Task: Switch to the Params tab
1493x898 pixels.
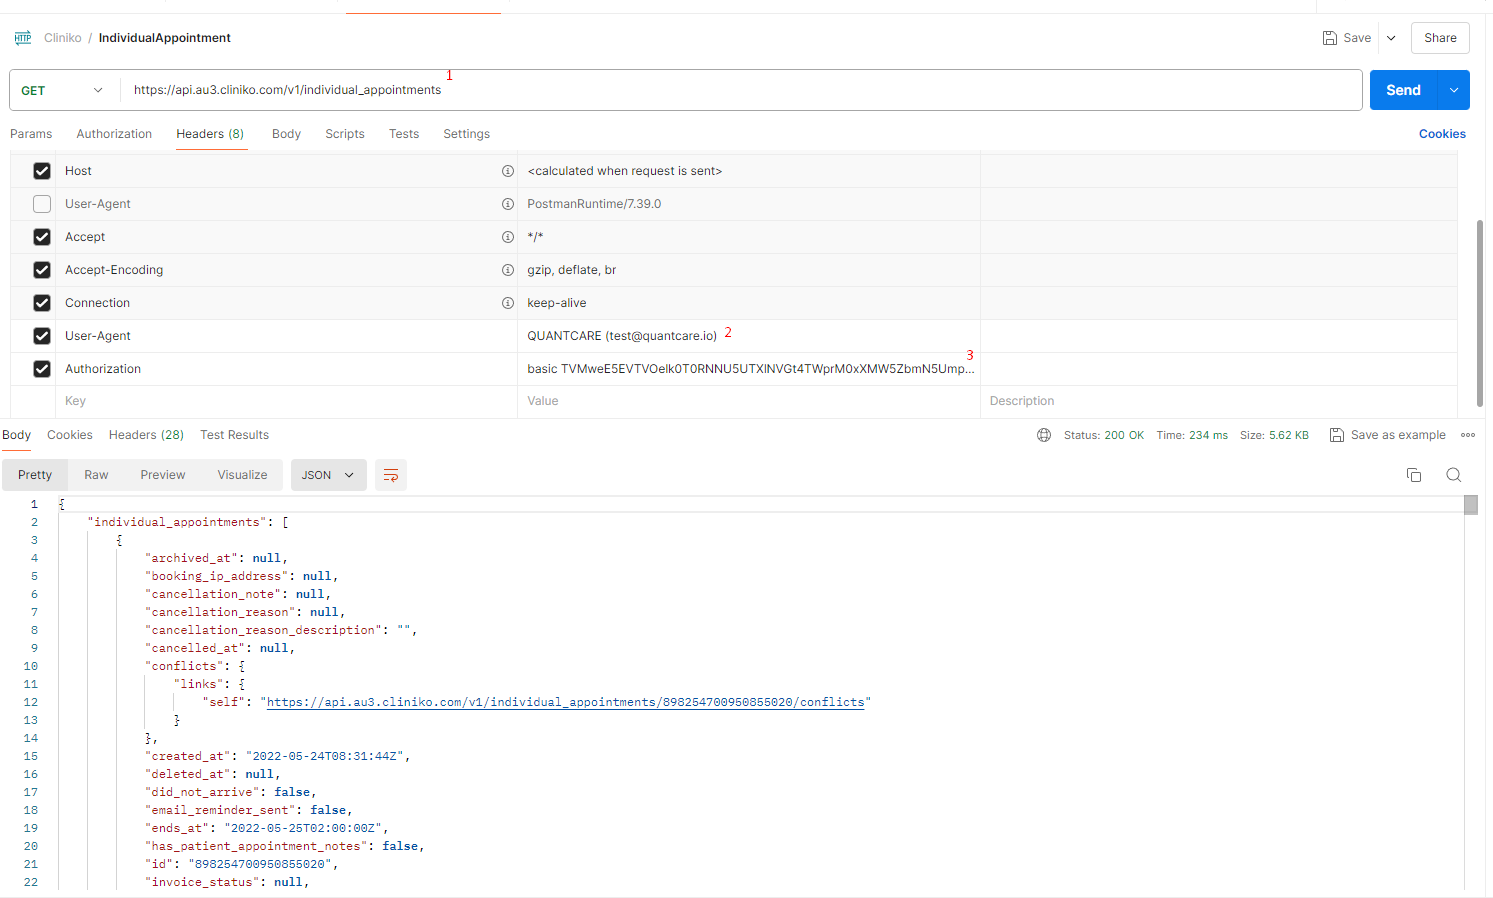Action: click(x=31, y=134)
